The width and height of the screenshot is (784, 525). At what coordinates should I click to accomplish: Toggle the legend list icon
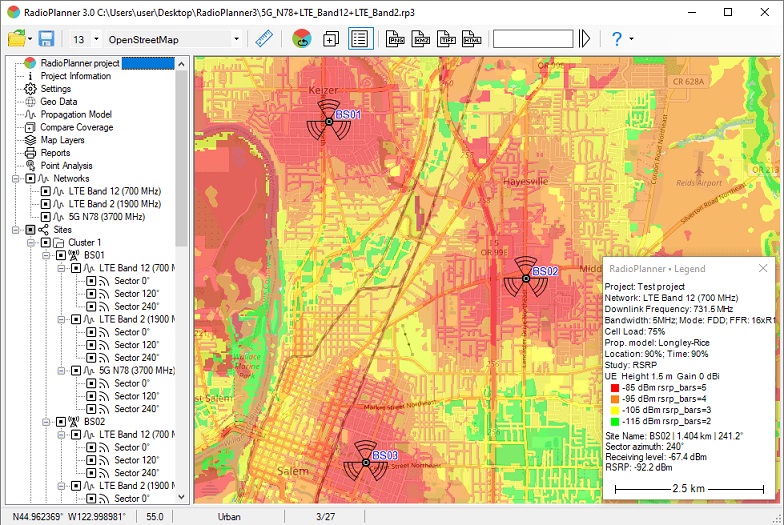pyautogui.click(x=360, y=38)
